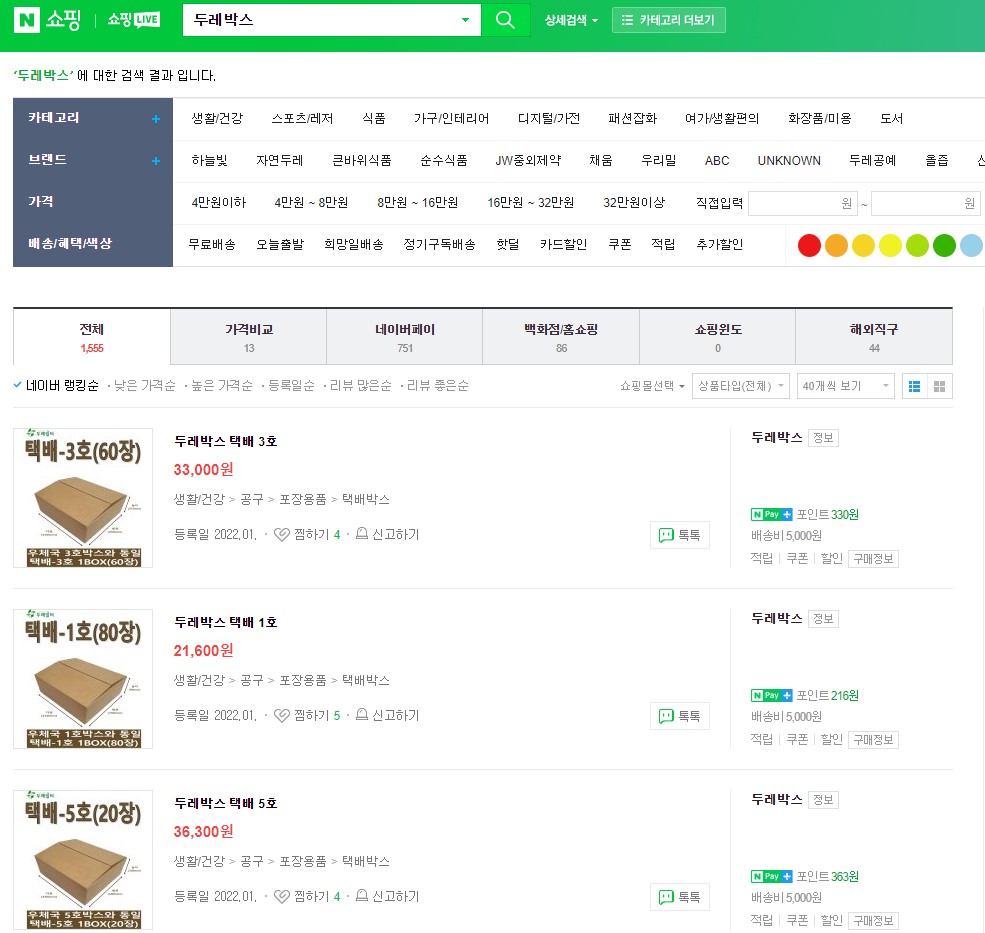Click the minimum price input field

point(803,203)
